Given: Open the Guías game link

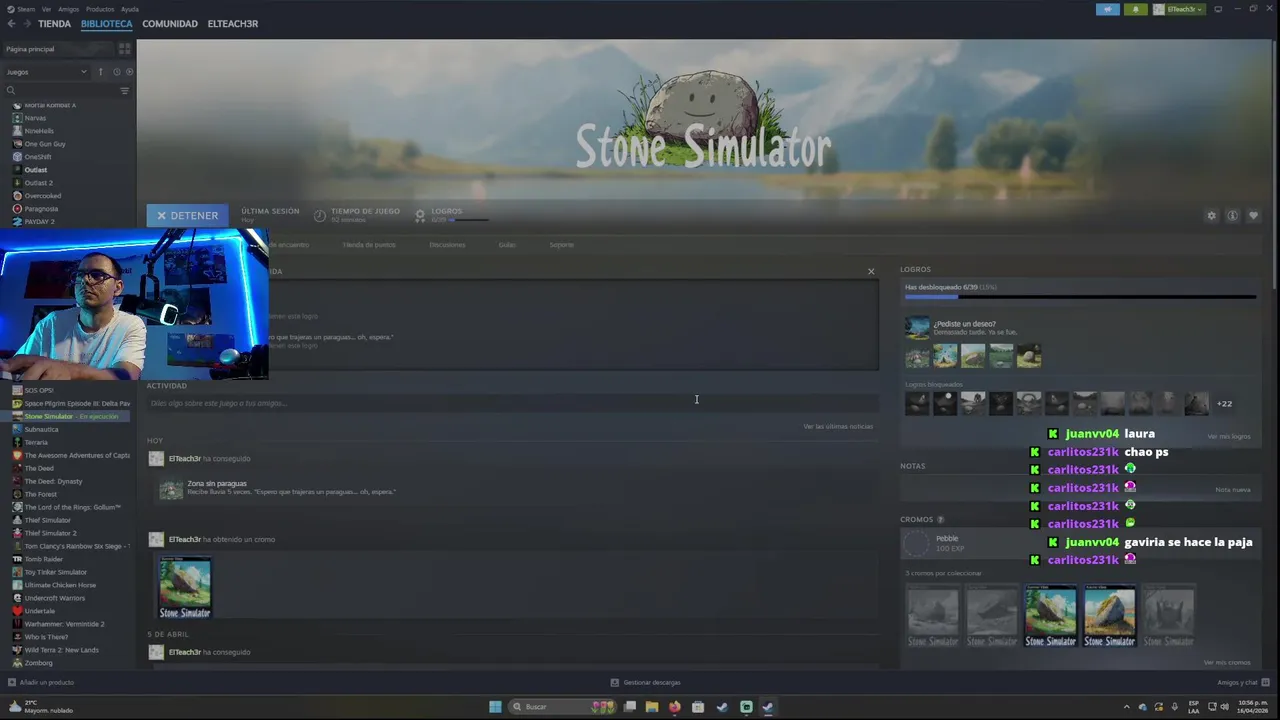Looking at the screenshot, I should [x=507, y=244].
